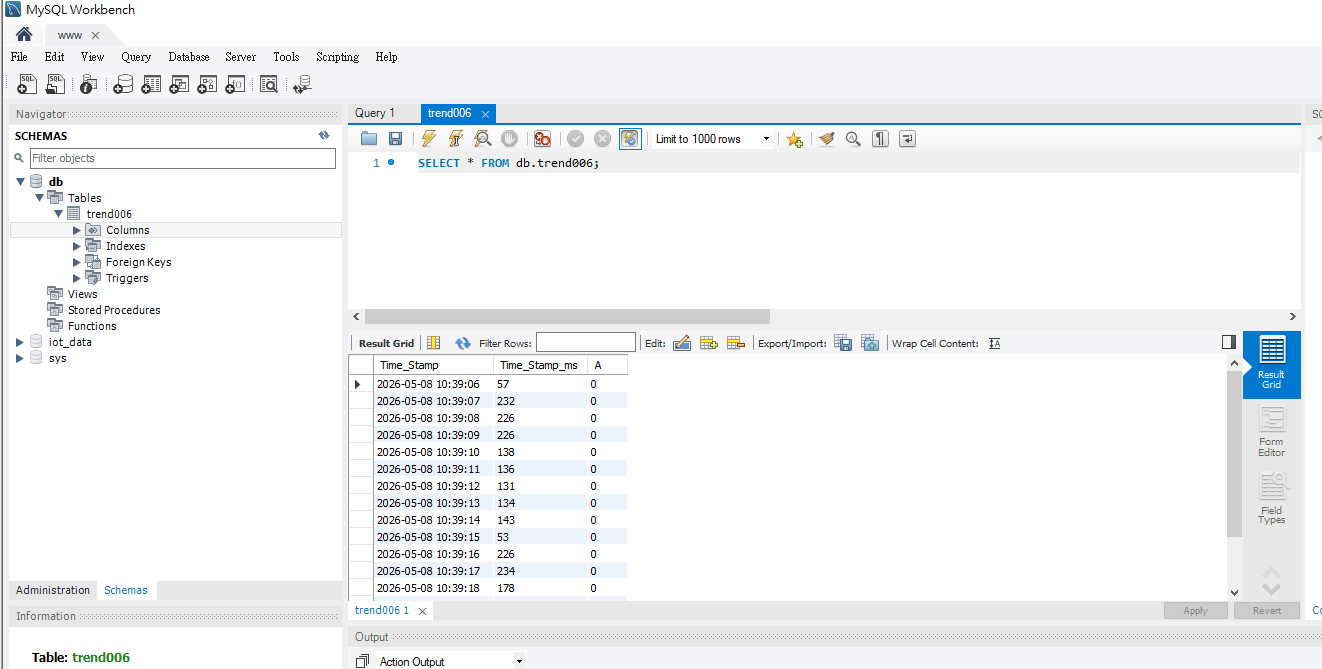Open find panel in the editor
1322x669 pixels.
[853, 139]
